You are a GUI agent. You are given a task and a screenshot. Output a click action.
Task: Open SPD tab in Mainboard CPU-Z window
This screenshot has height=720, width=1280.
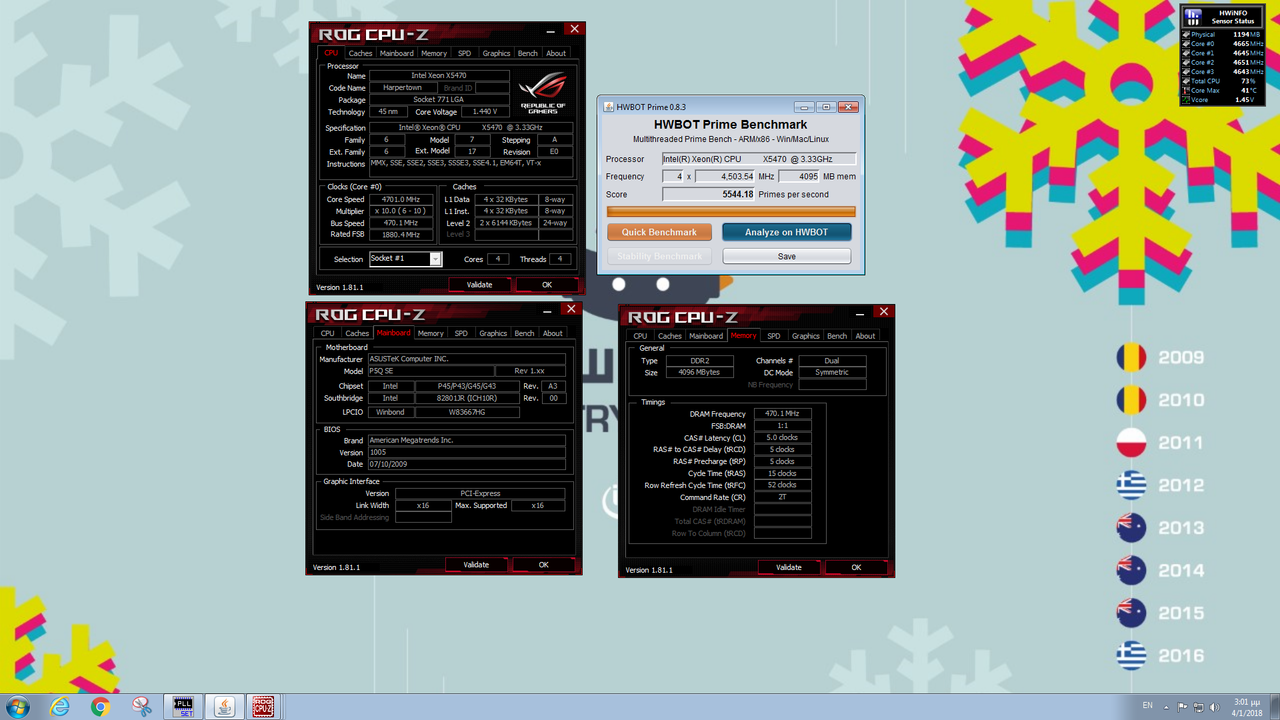(461, 333)
